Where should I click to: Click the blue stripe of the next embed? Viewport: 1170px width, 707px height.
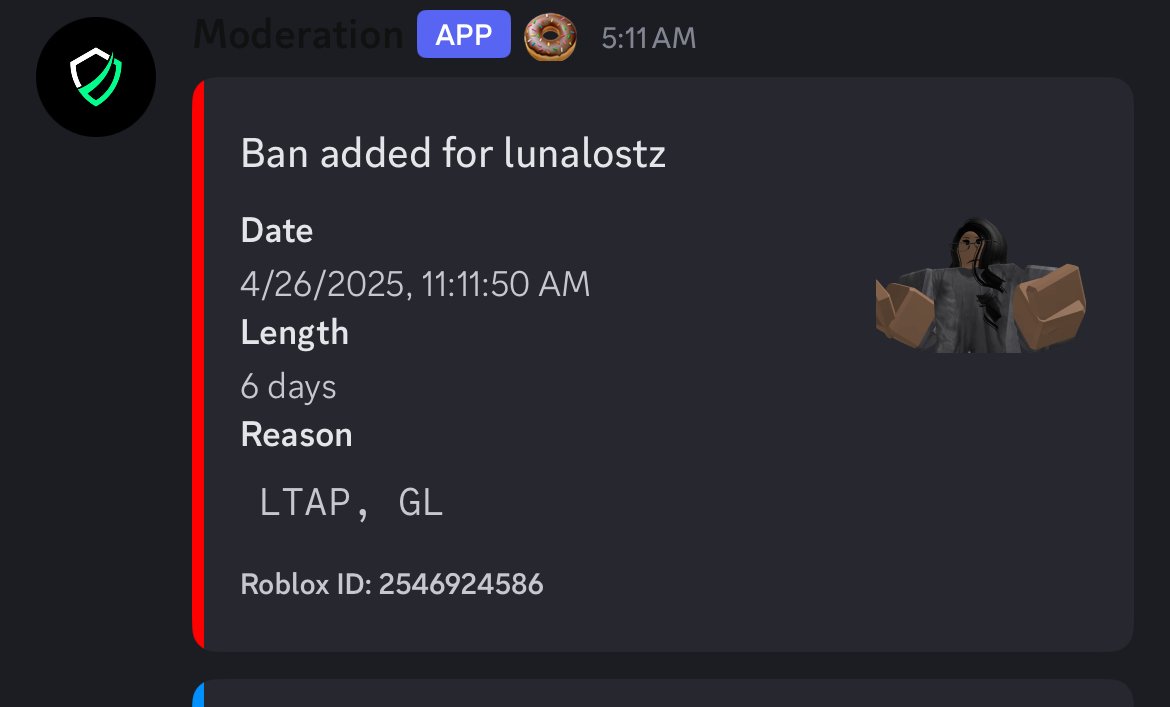[x=198, y=694]
